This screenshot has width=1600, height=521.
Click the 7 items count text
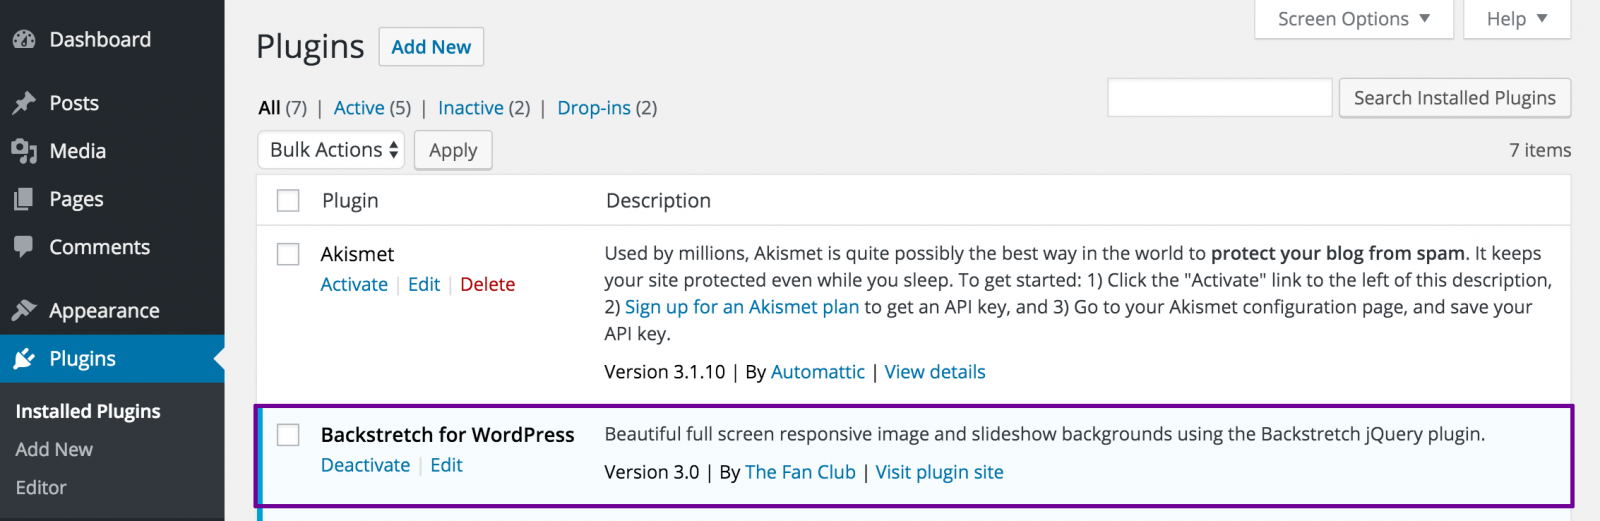[1540, 150]
